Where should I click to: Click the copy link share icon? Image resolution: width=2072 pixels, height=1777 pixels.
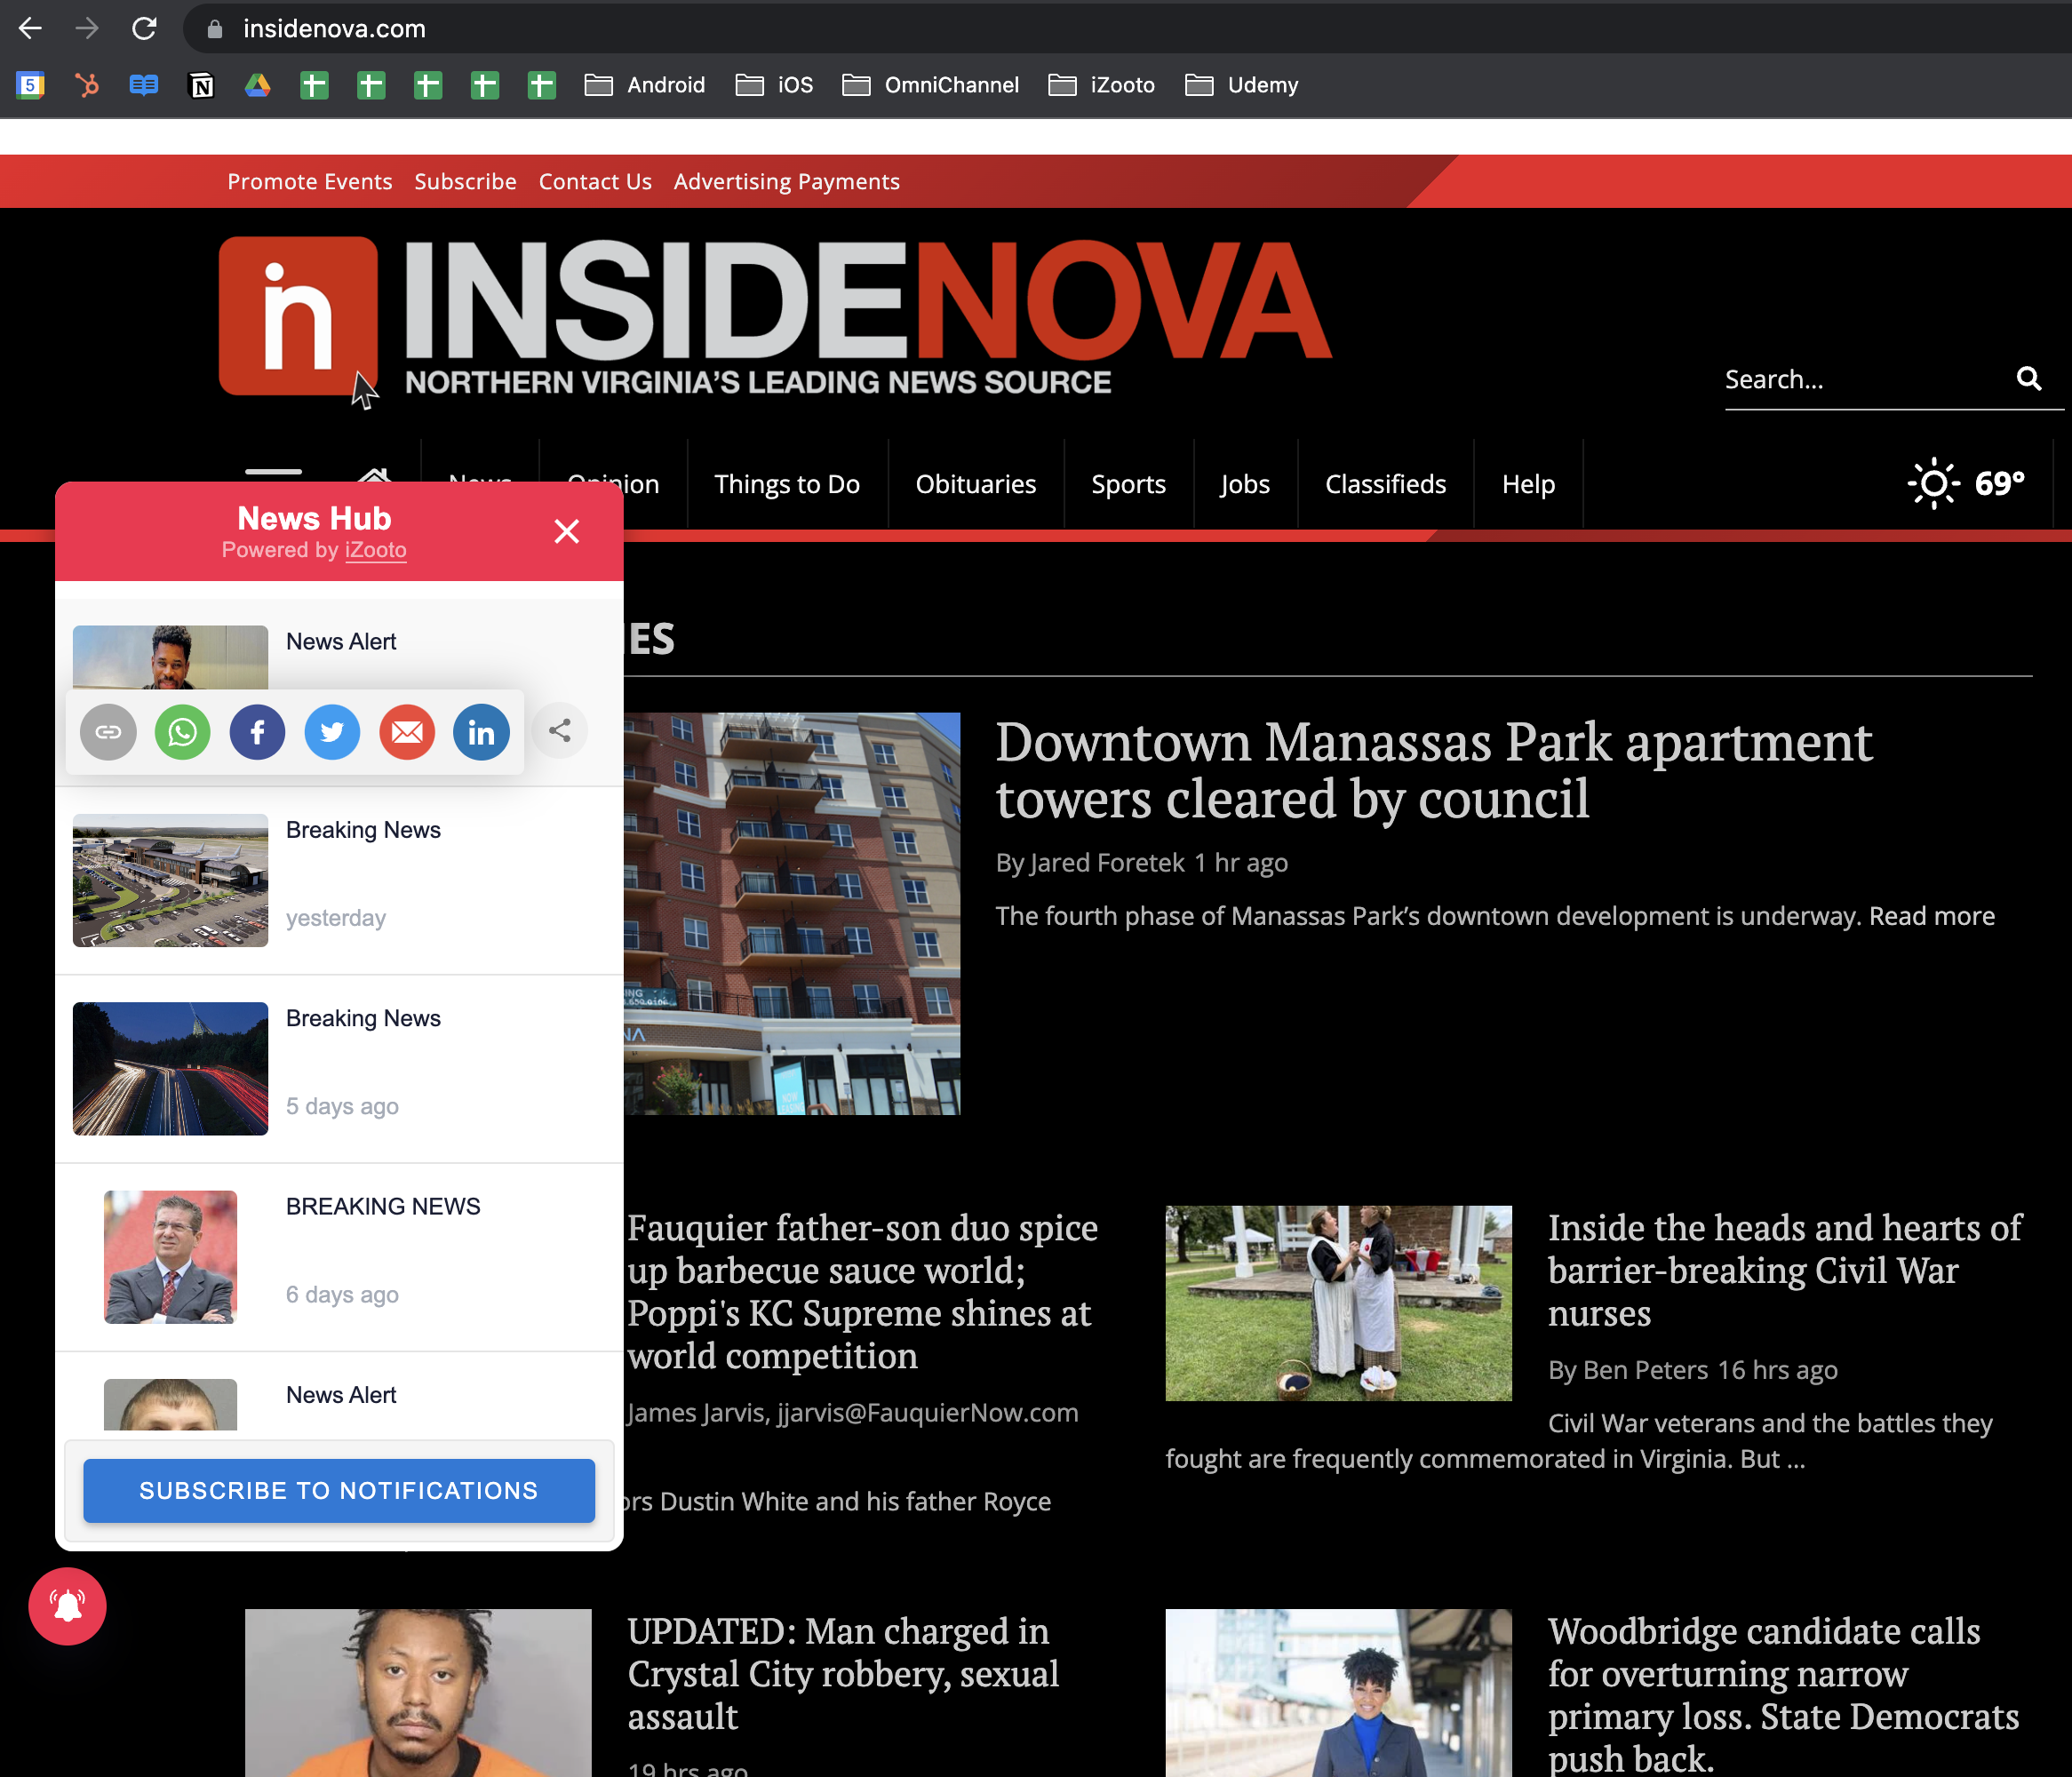pos(109,733)
